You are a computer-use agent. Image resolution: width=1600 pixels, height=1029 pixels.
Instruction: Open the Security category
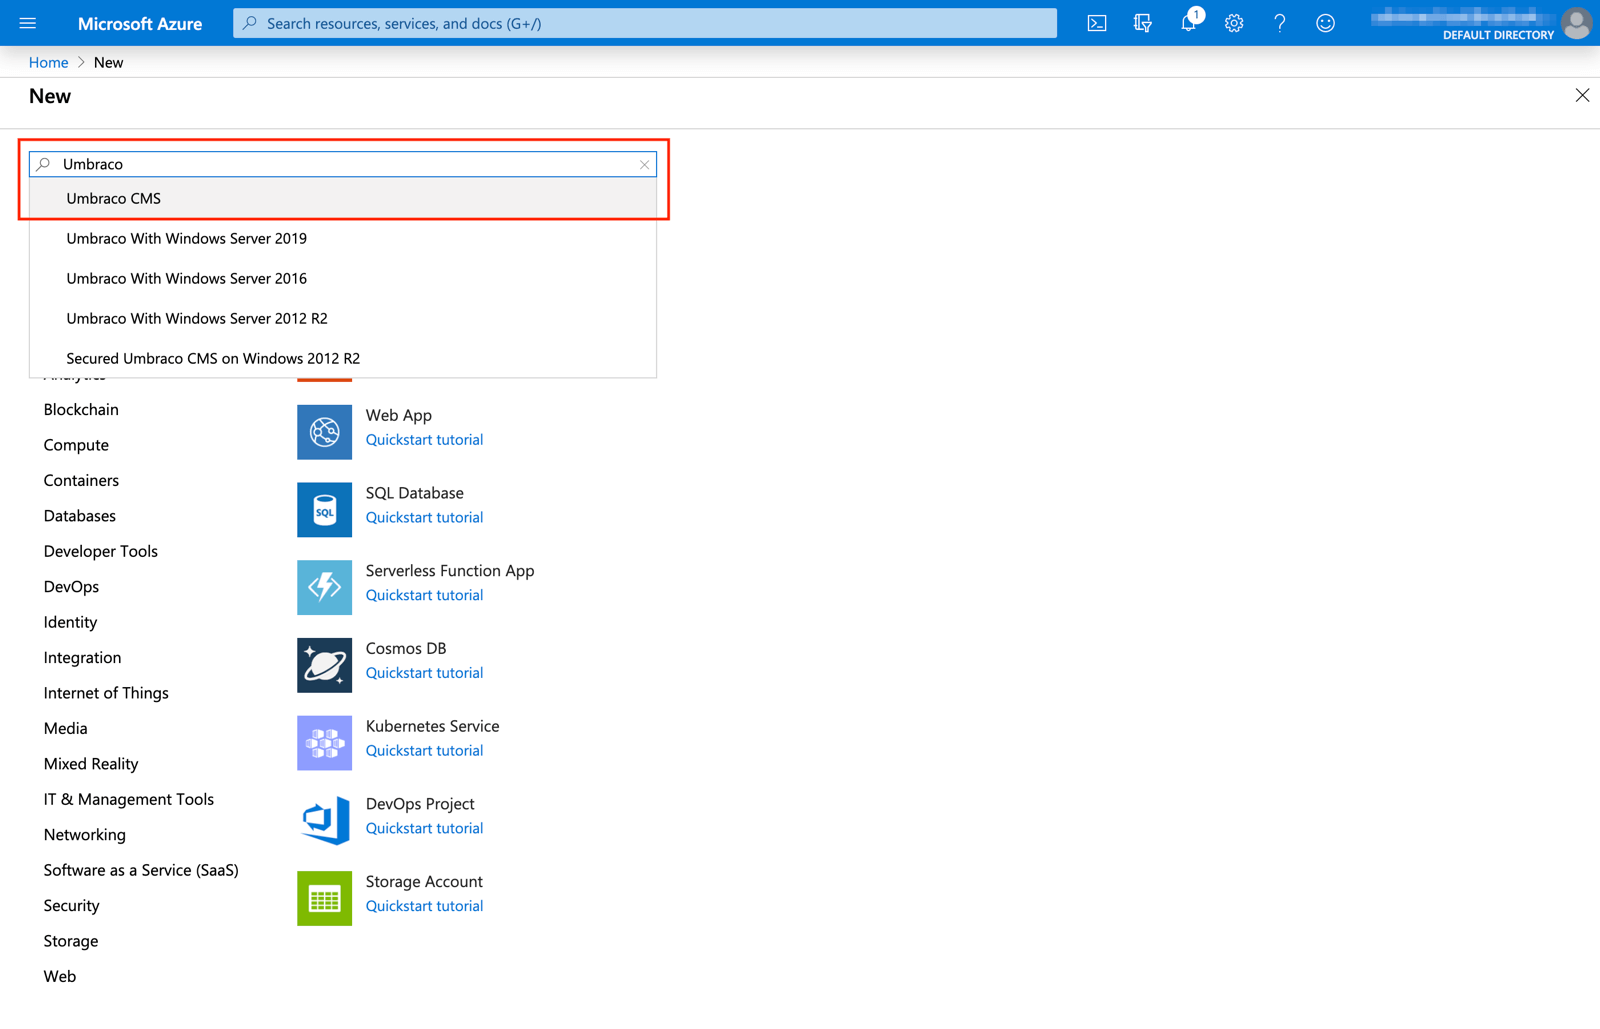[71, 906]
